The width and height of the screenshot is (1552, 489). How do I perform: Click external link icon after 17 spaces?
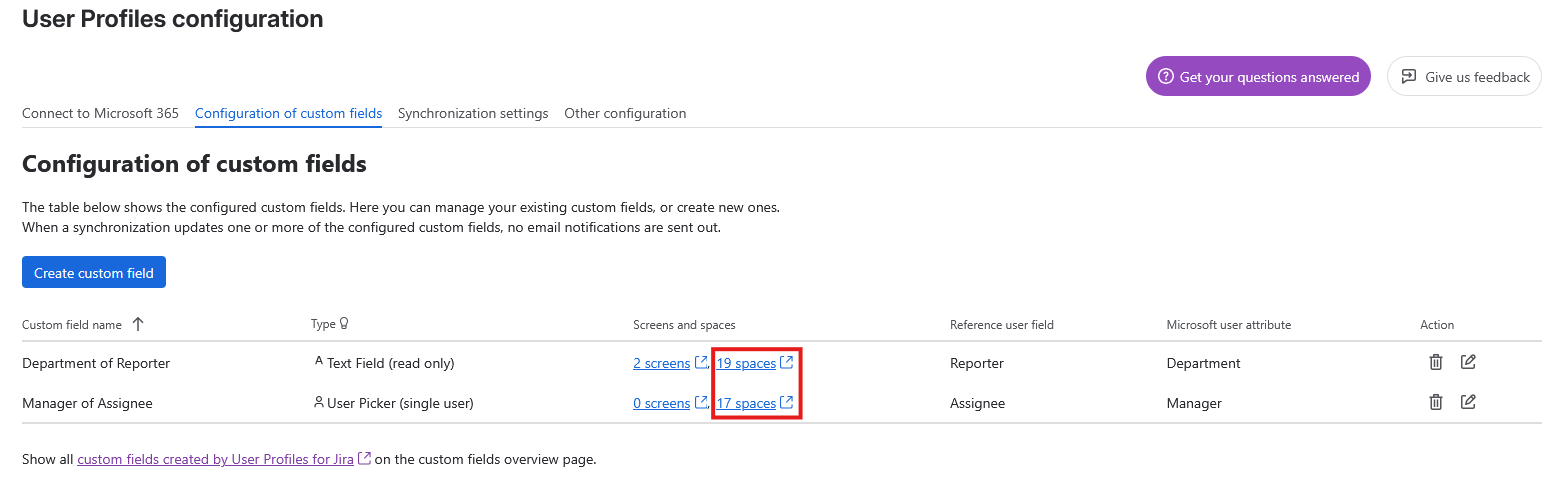click(786, 402)
